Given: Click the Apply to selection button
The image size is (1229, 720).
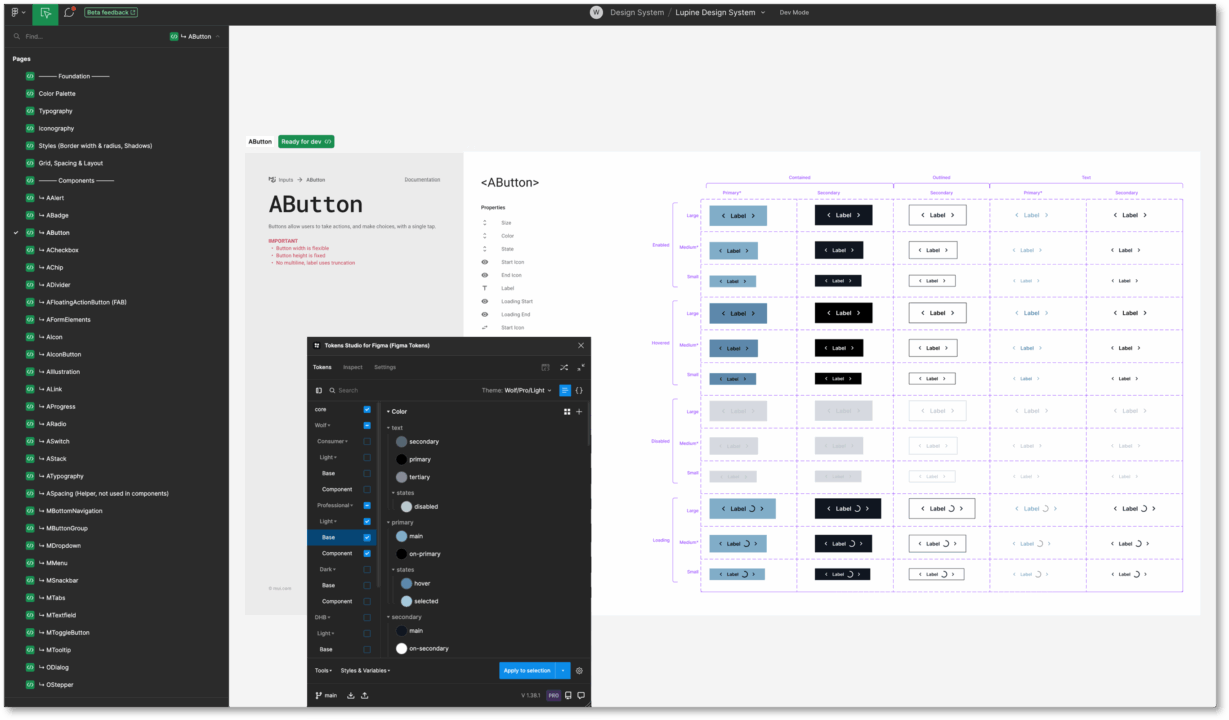Looking at the screenshot, I should (x=527, y=671).
